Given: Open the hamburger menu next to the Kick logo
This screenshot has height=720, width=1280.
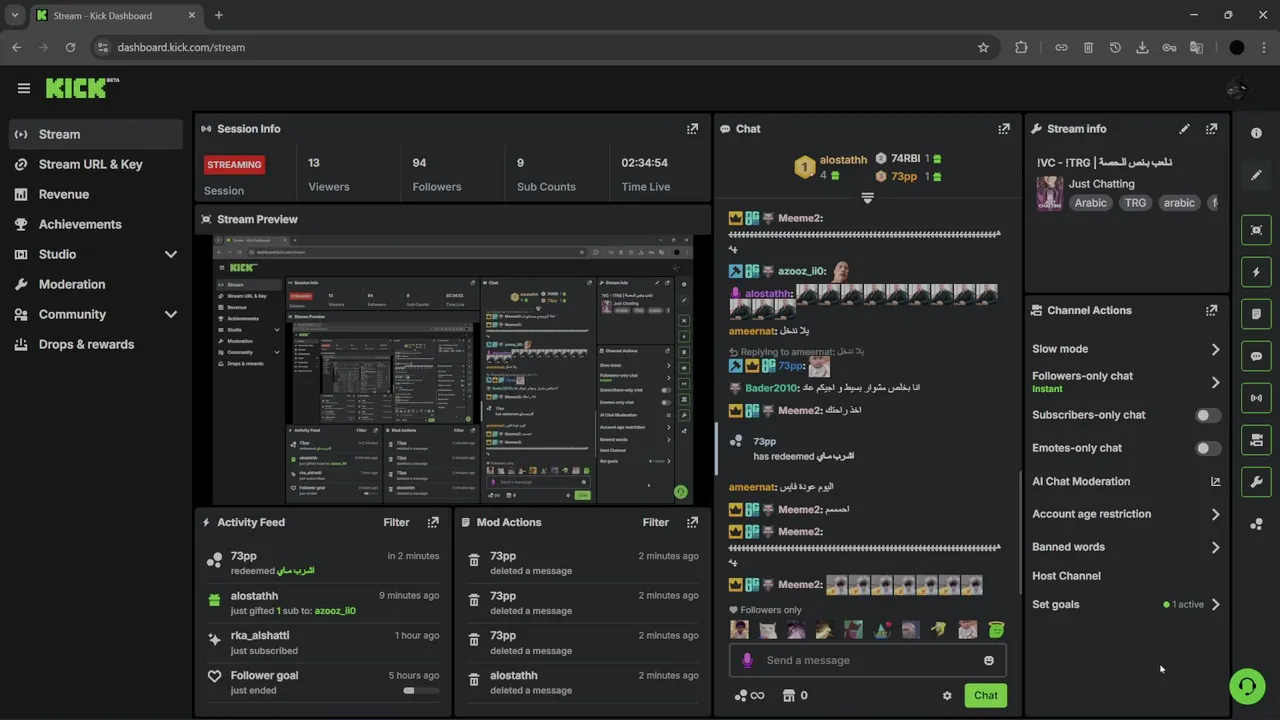Looking at the screenshot, I should [24, 88].
